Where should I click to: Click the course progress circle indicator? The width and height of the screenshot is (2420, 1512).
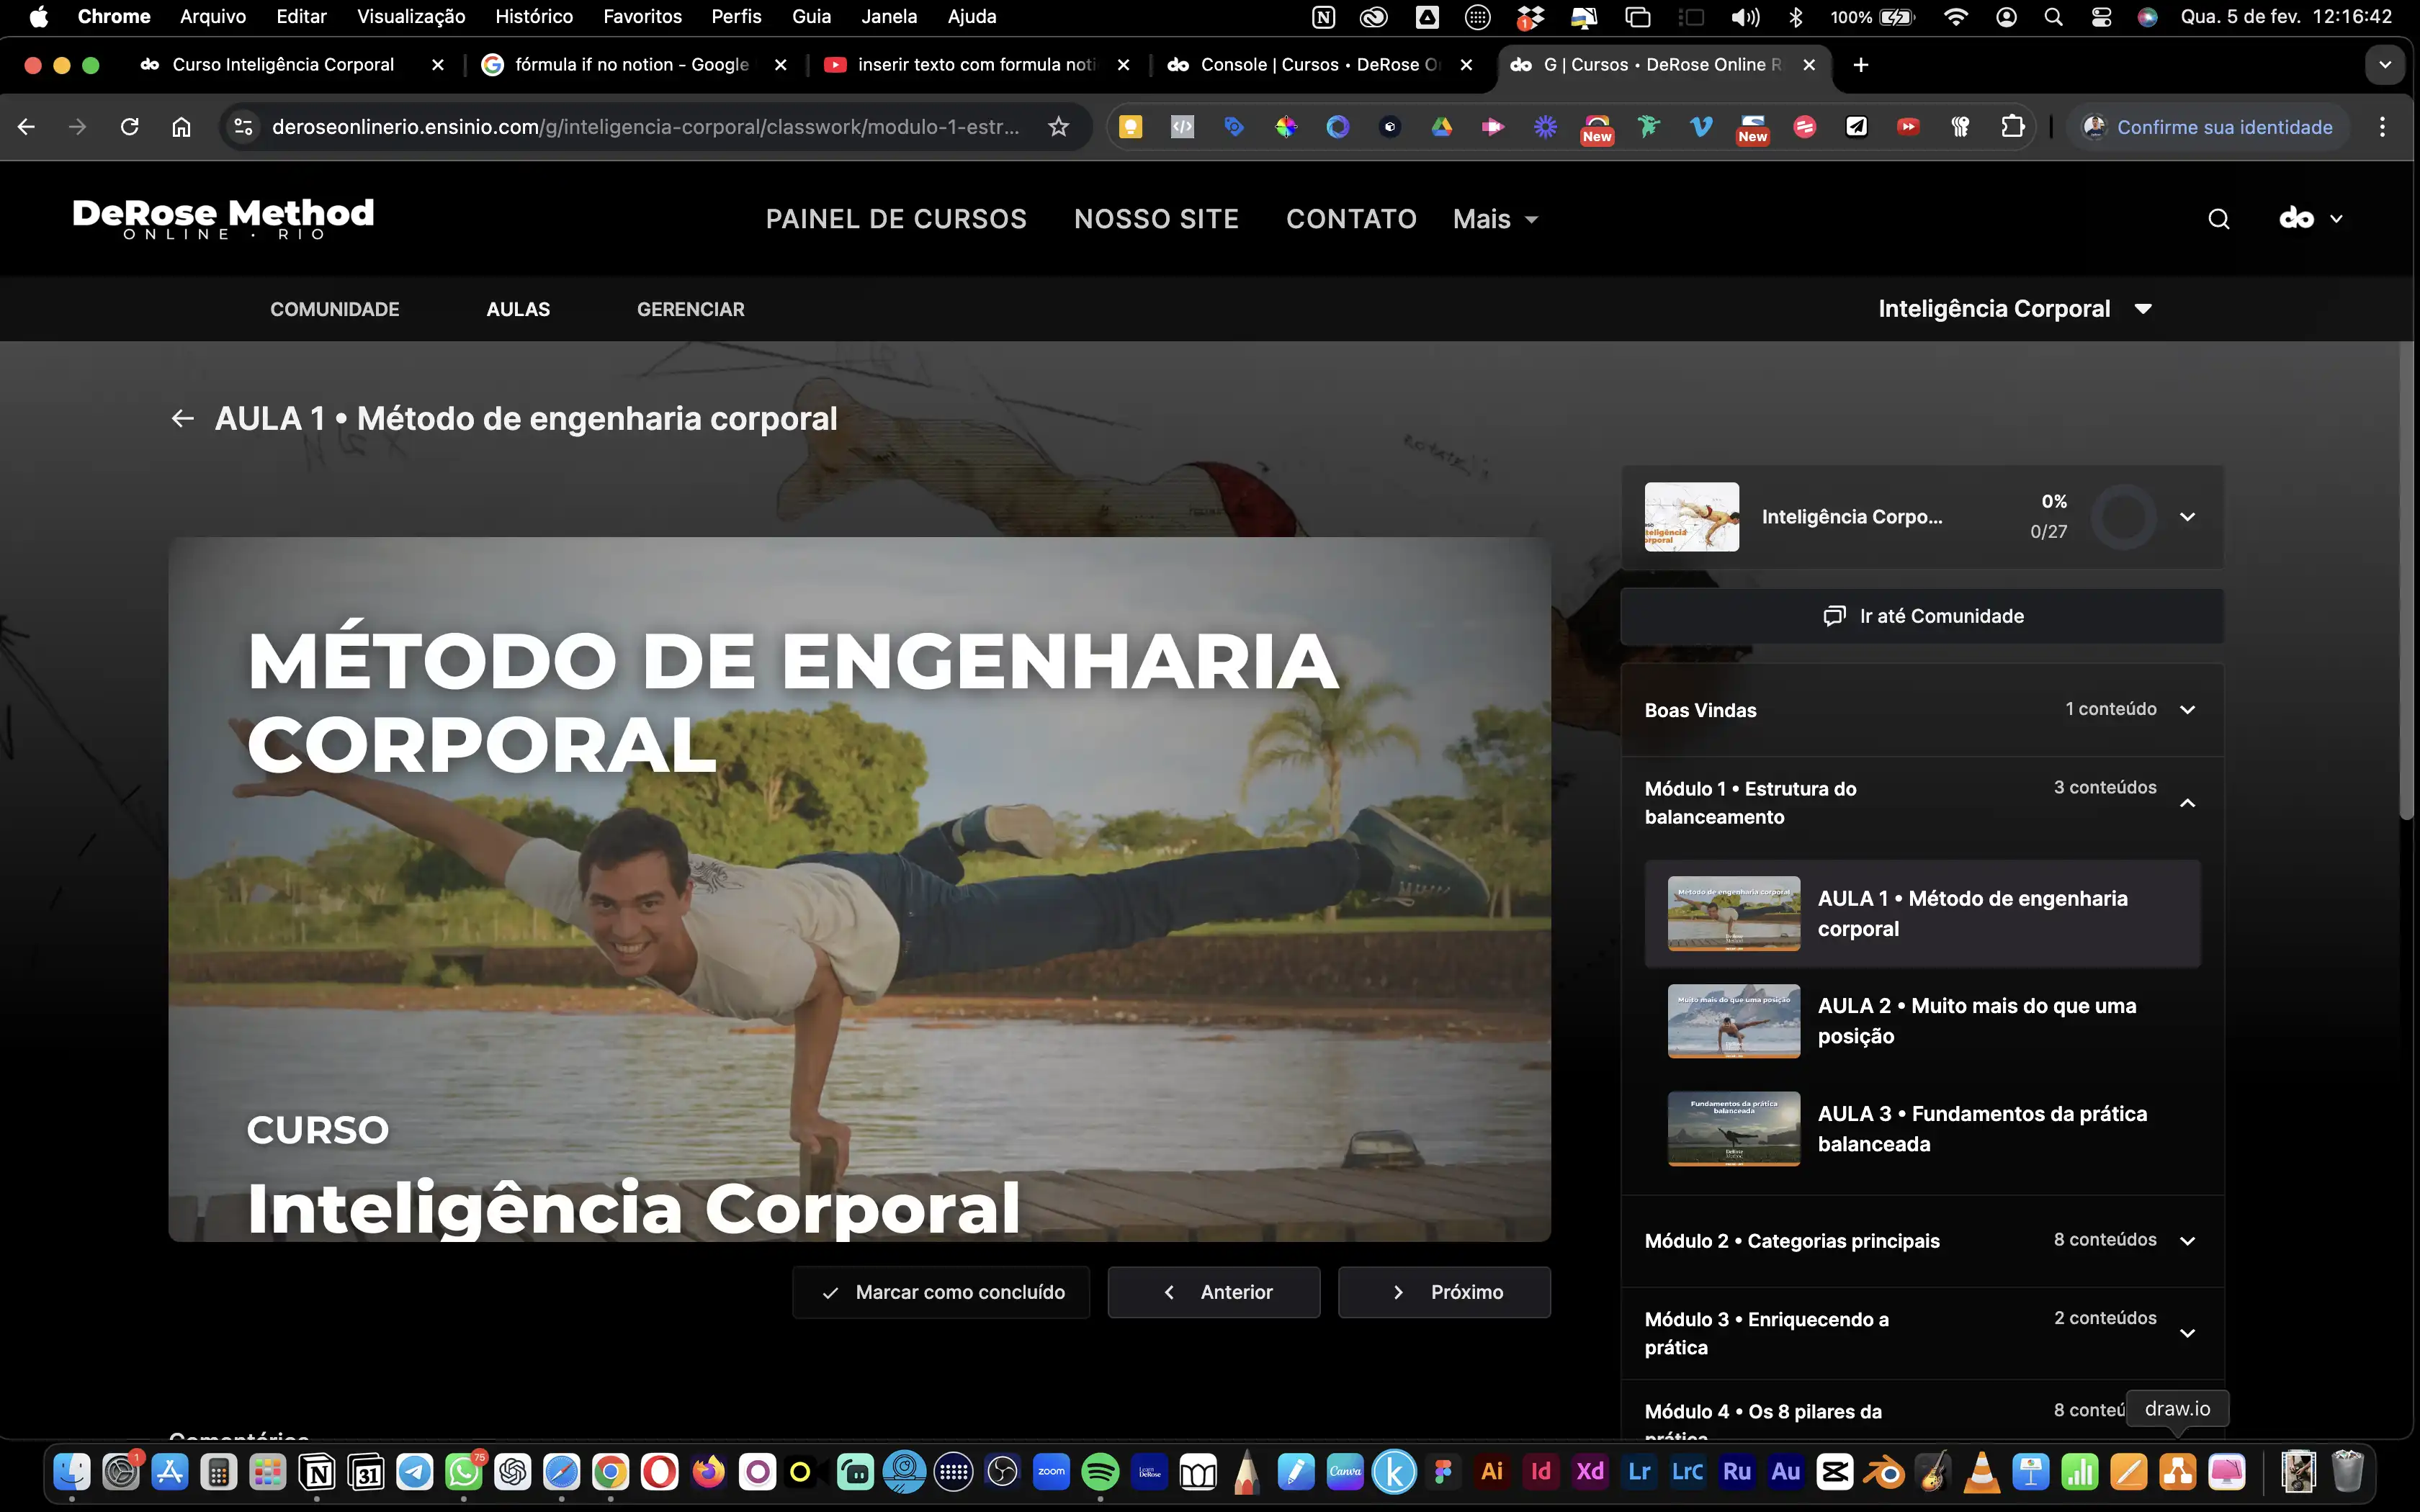[x=2123, y=517]
